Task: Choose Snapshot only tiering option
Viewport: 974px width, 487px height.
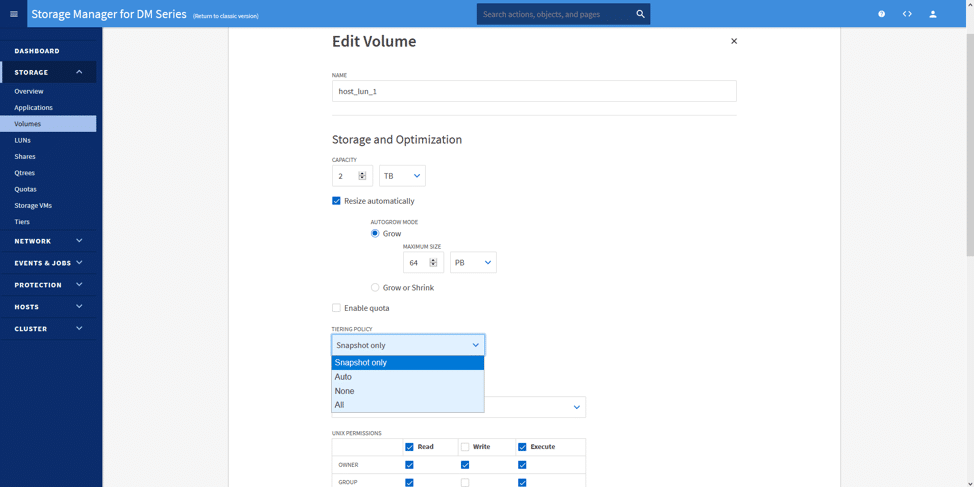Action: coord(407,363)
